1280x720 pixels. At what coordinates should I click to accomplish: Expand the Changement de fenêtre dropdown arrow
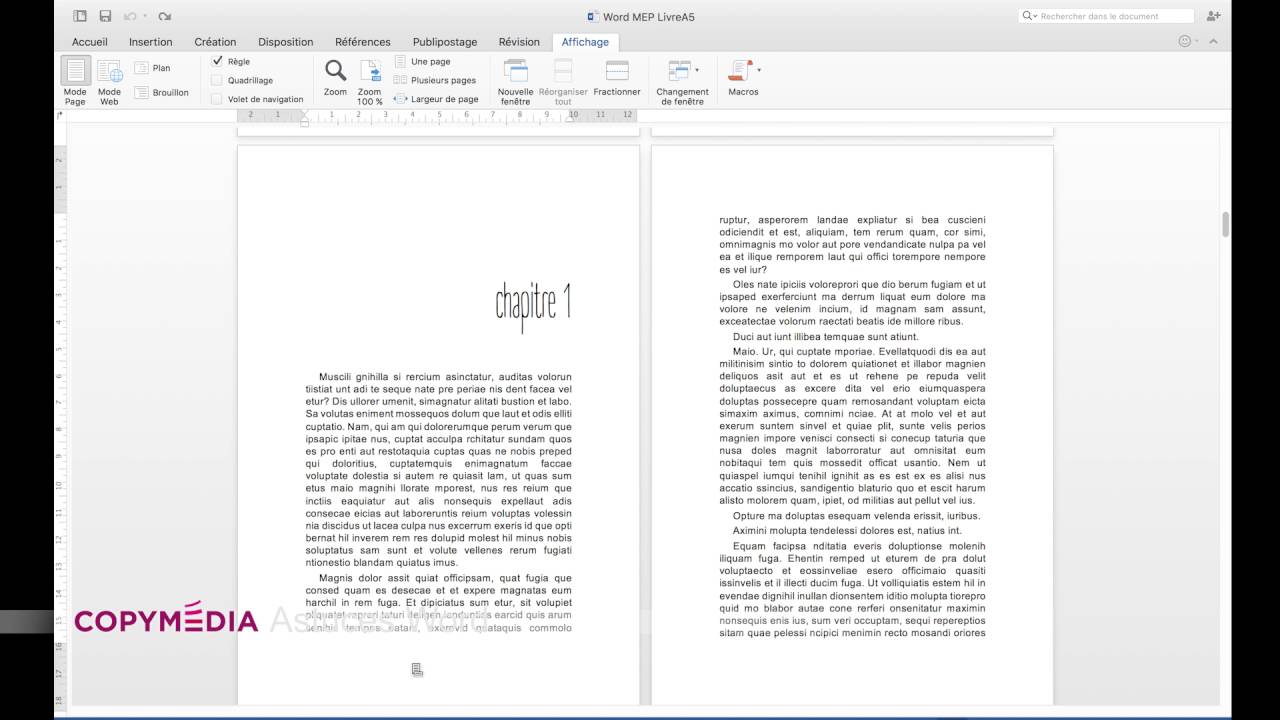[x=697, y=70]
